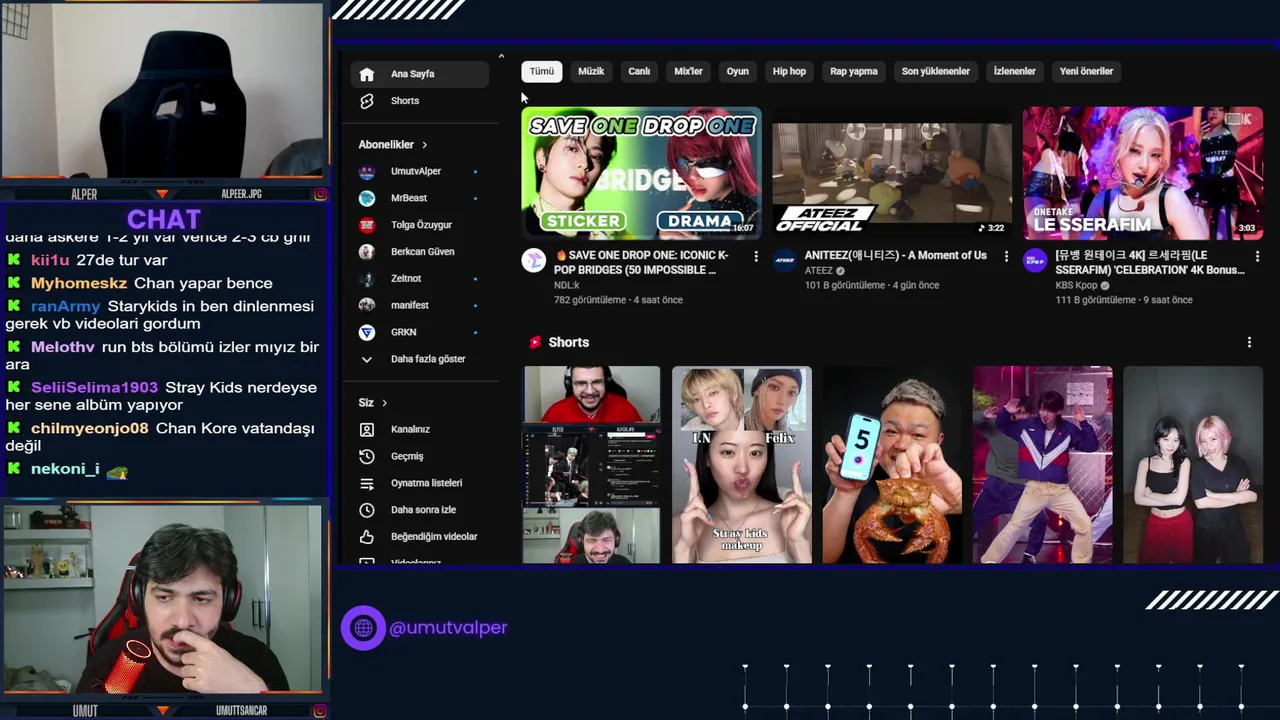Click the Beğendiğim videolar thumbs-up icon

367,537
